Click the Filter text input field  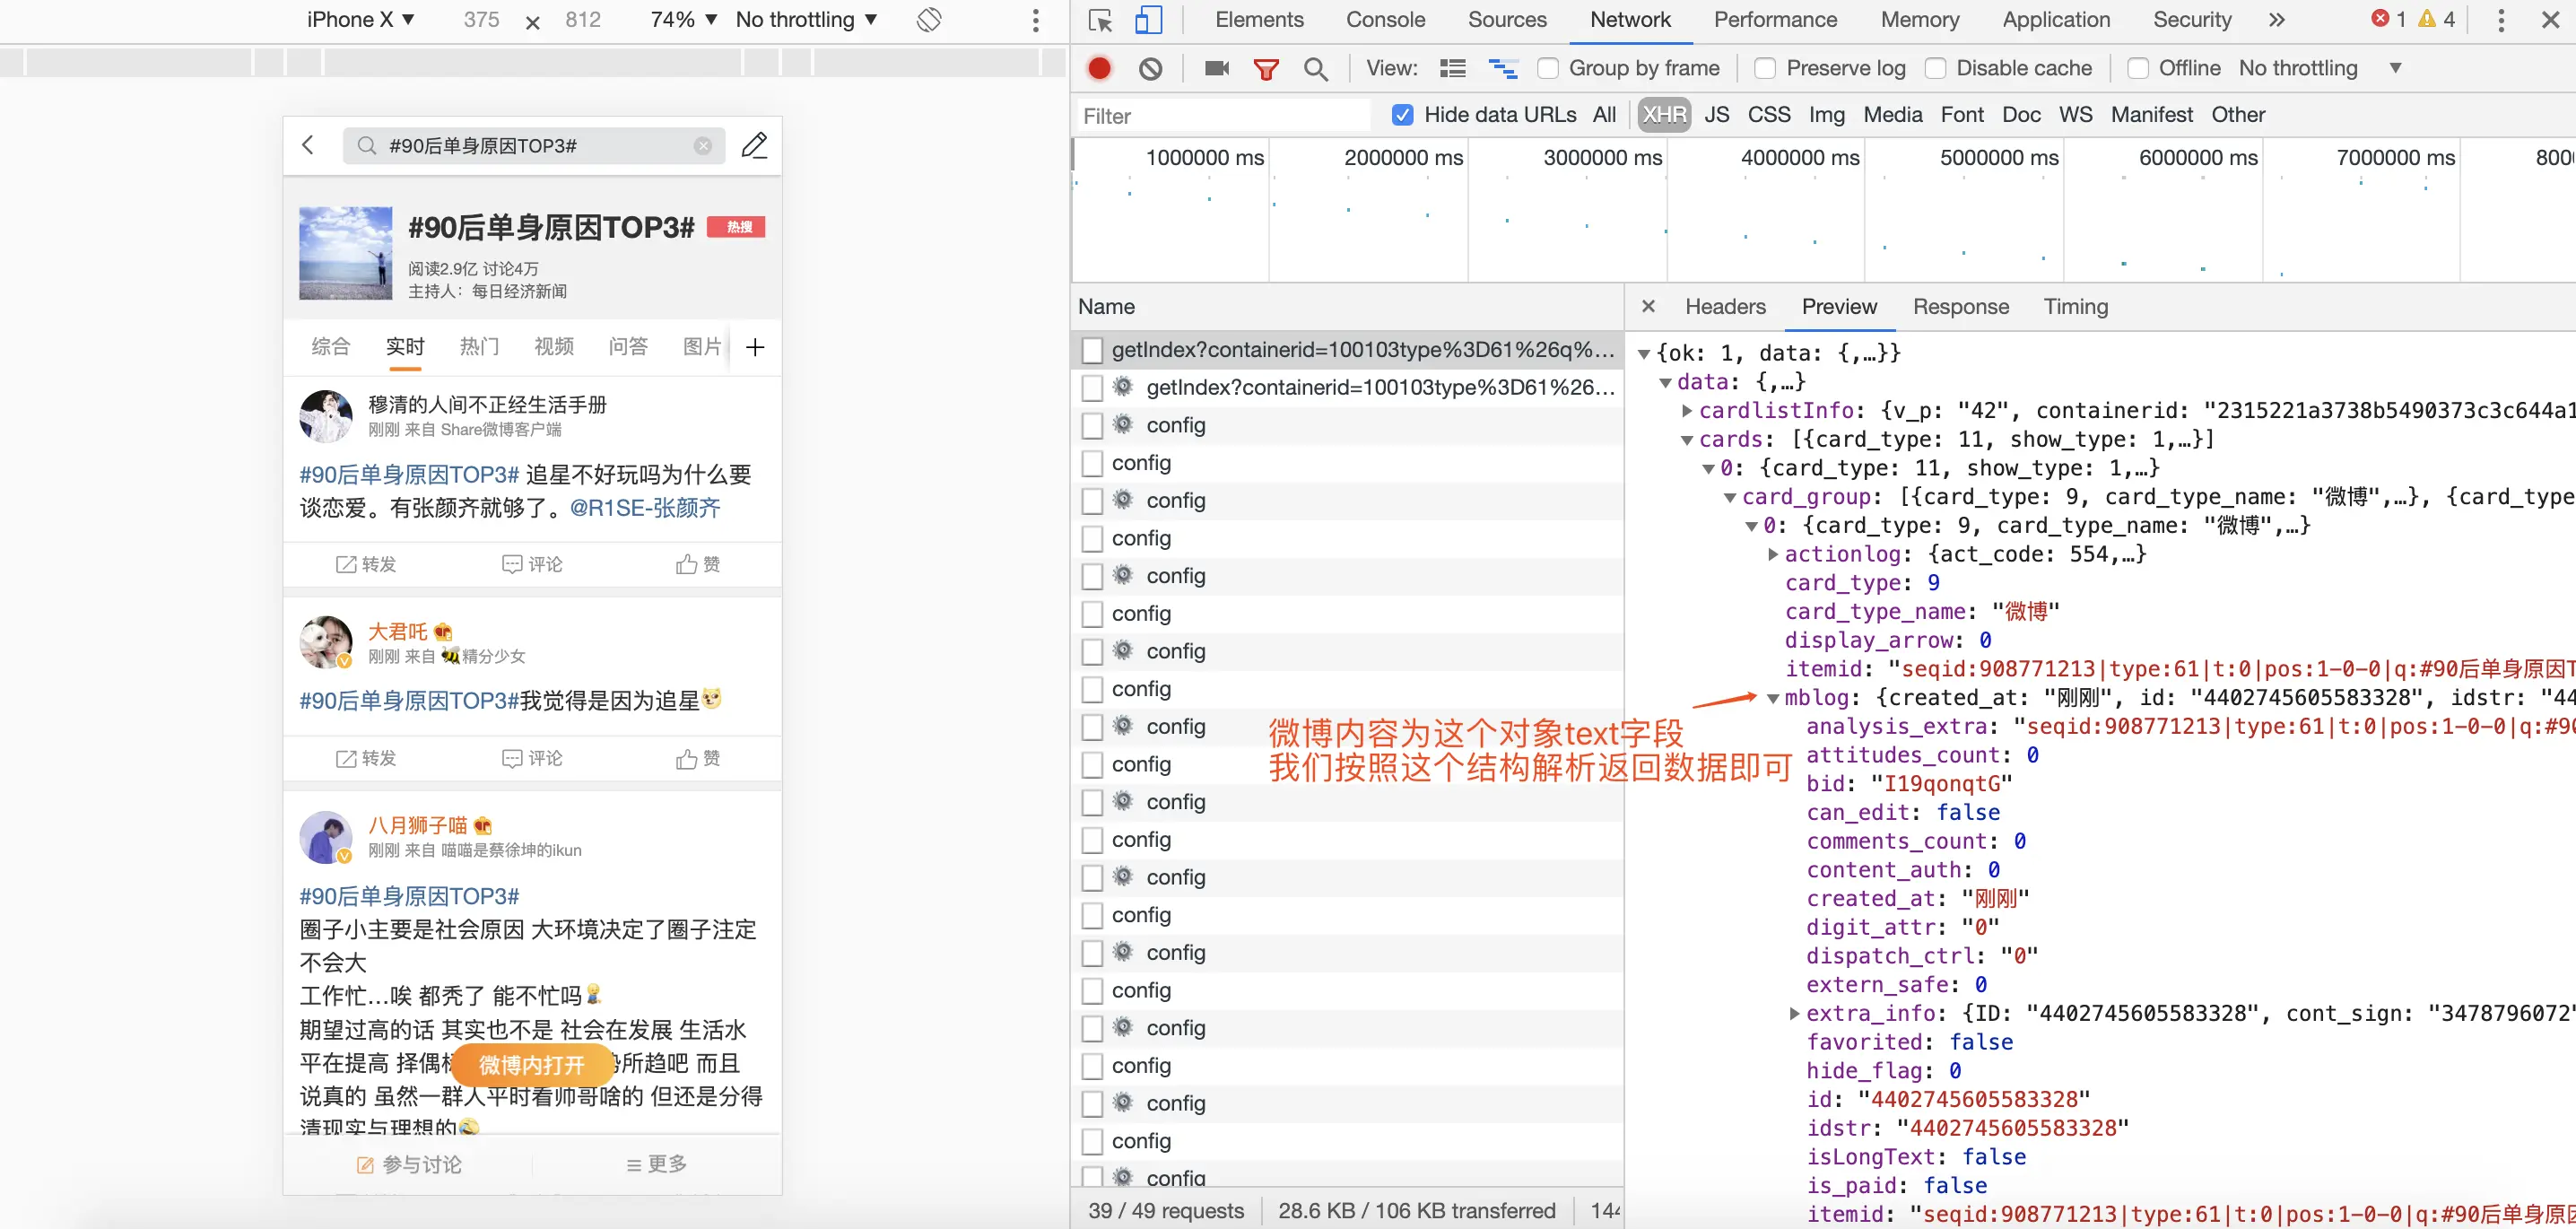pos(1220,116)
